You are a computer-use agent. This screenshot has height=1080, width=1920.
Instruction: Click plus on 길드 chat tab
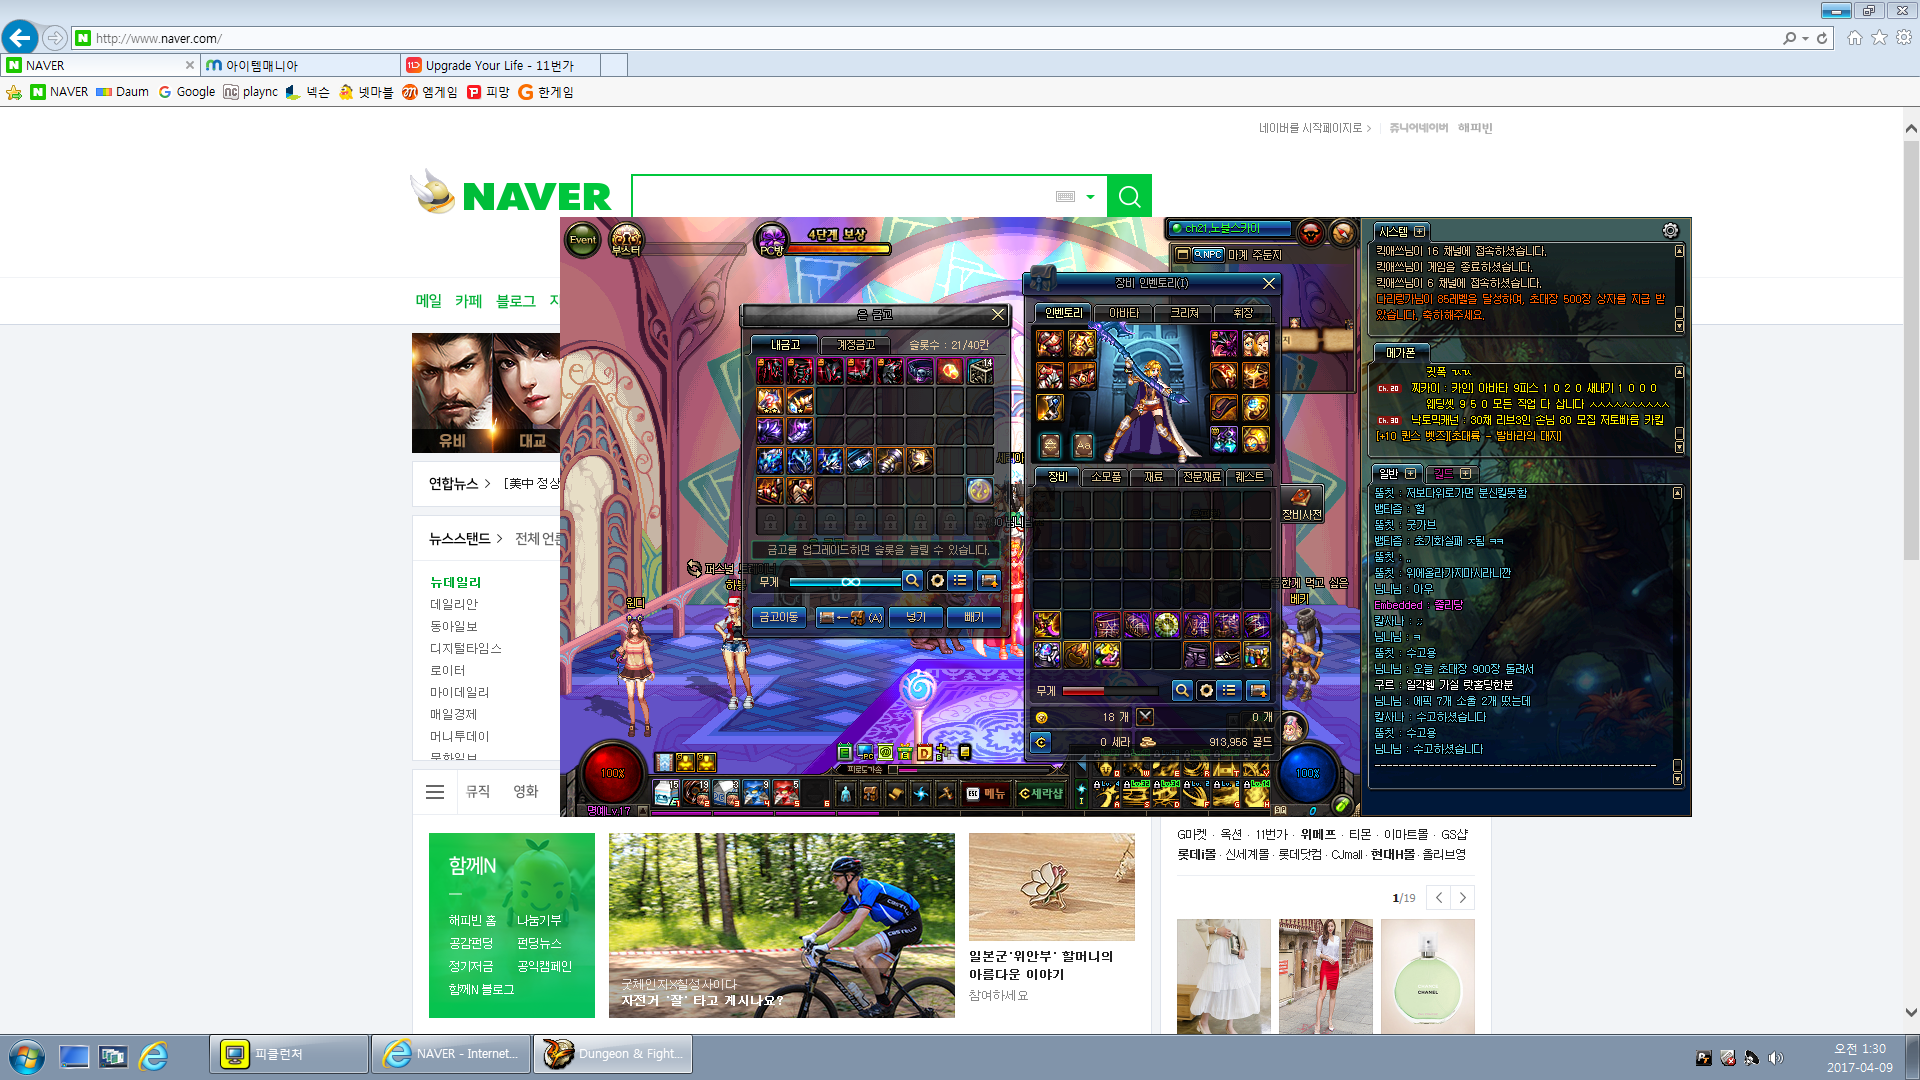point(1465,473)
